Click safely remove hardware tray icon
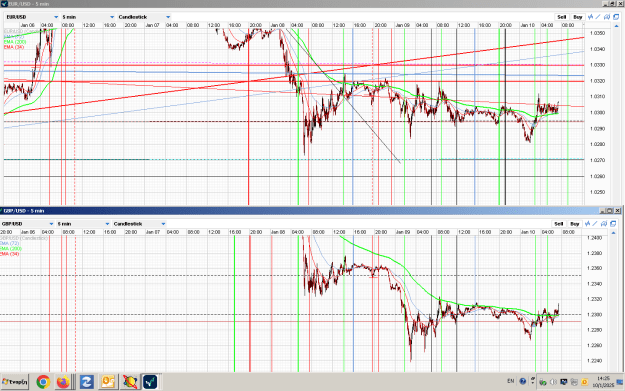625x391 pixels. point(543,382)
